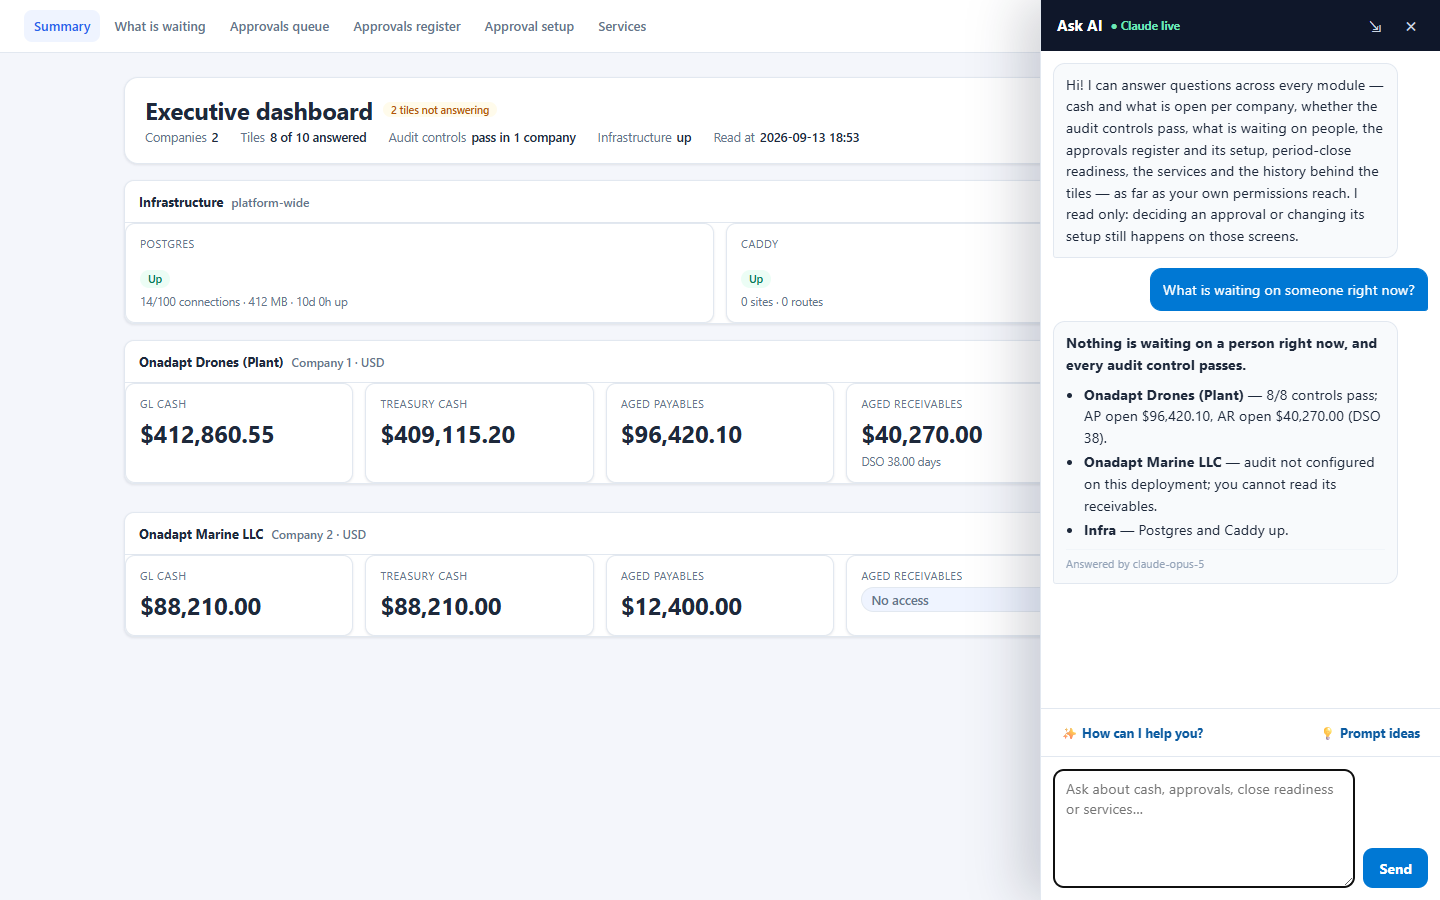This screenshot has width=1440, height=900.
Task: Click the 0 sites · 0 routes Caddy stats
Action: [x=782, y=302]
